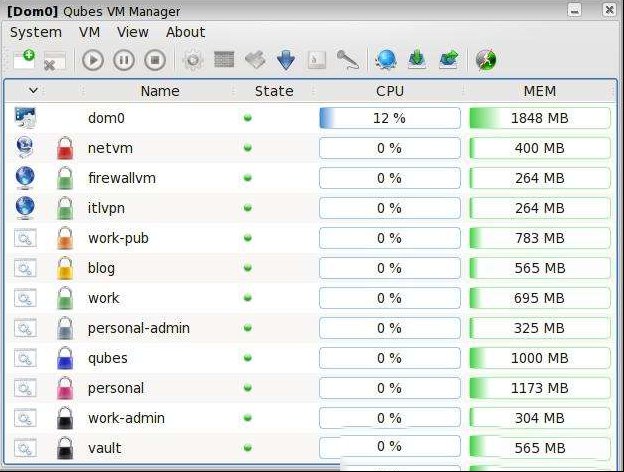Screen dimensions: 624x472
Task: Select the itlvpn row name
Action: [106, 208]
